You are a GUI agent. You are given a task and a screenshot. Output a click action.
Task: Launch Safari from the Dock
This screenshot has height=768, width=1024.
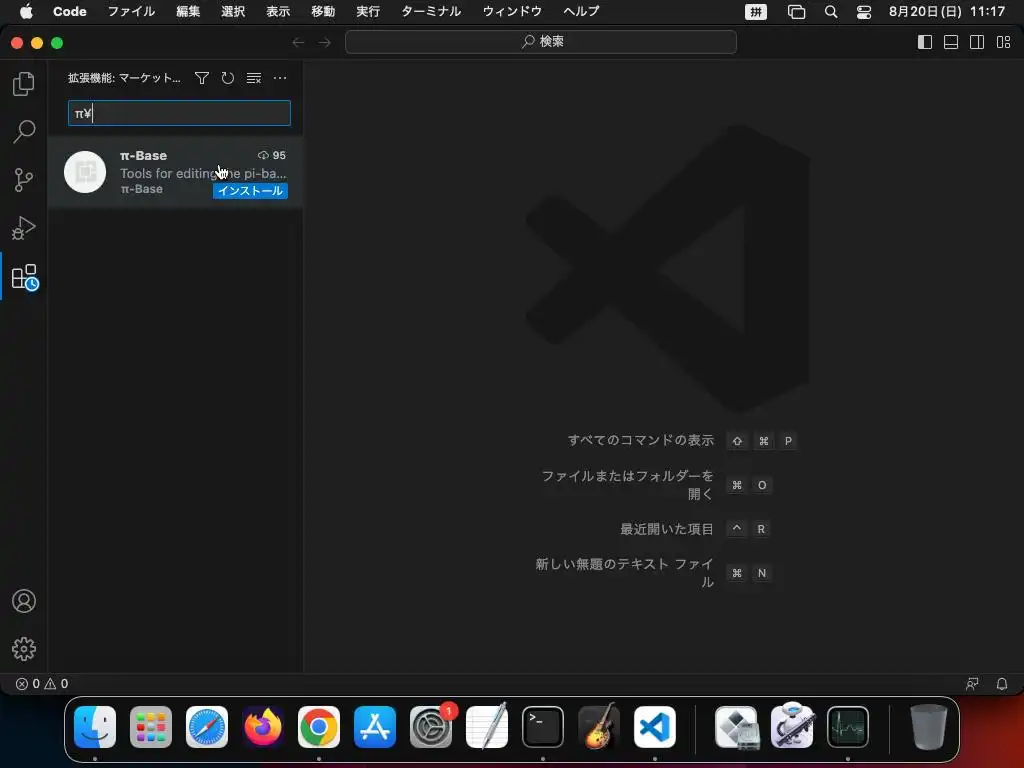(207, 727)
